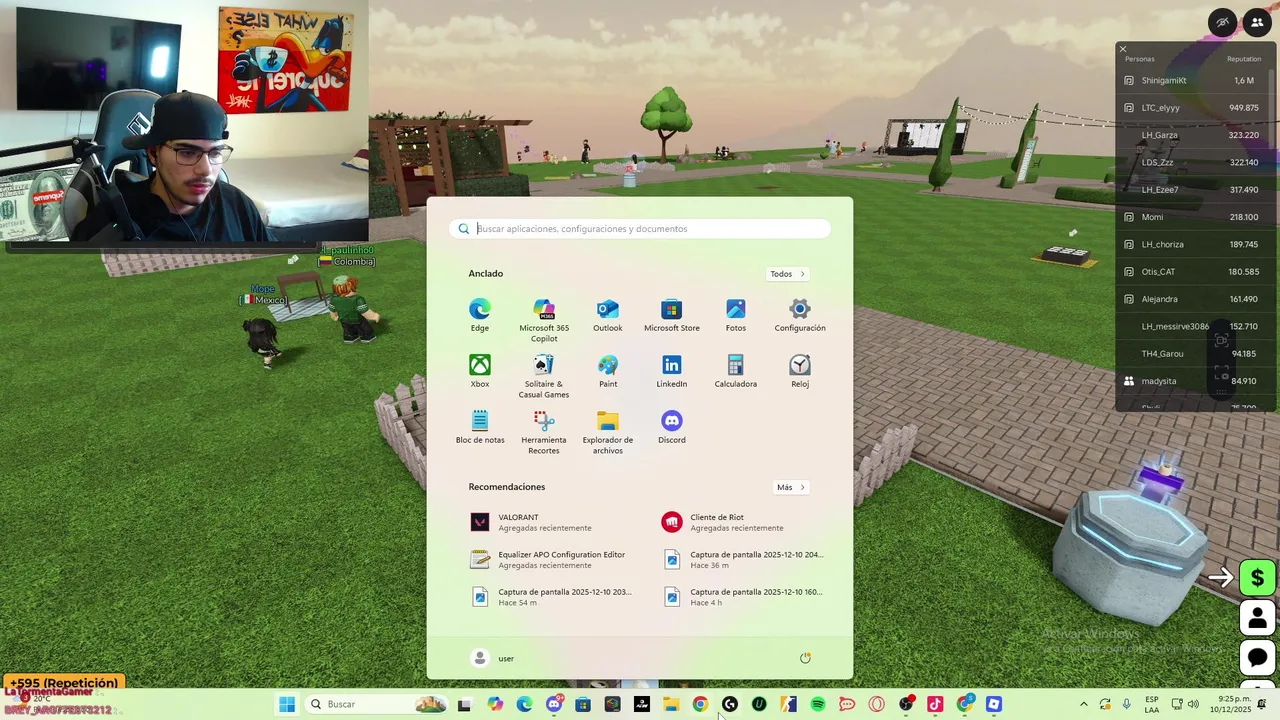Select LTC_elyyy in leaderboard
The image size is (1280, 720).
1195,107
